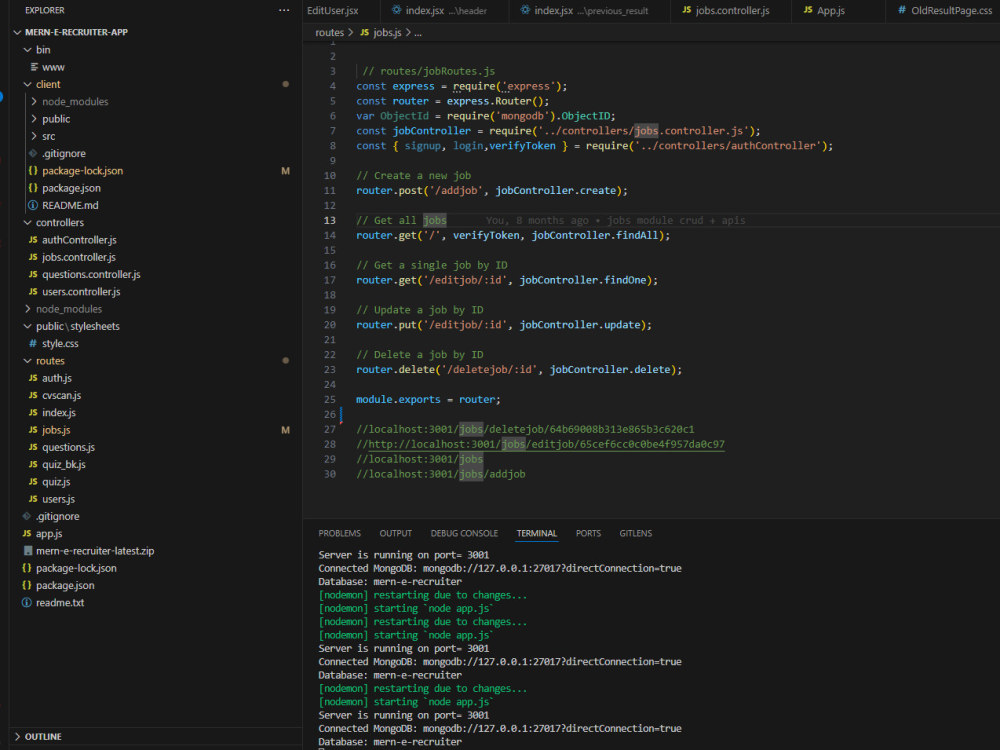Collapse the client folder

[x=27, y=84]
